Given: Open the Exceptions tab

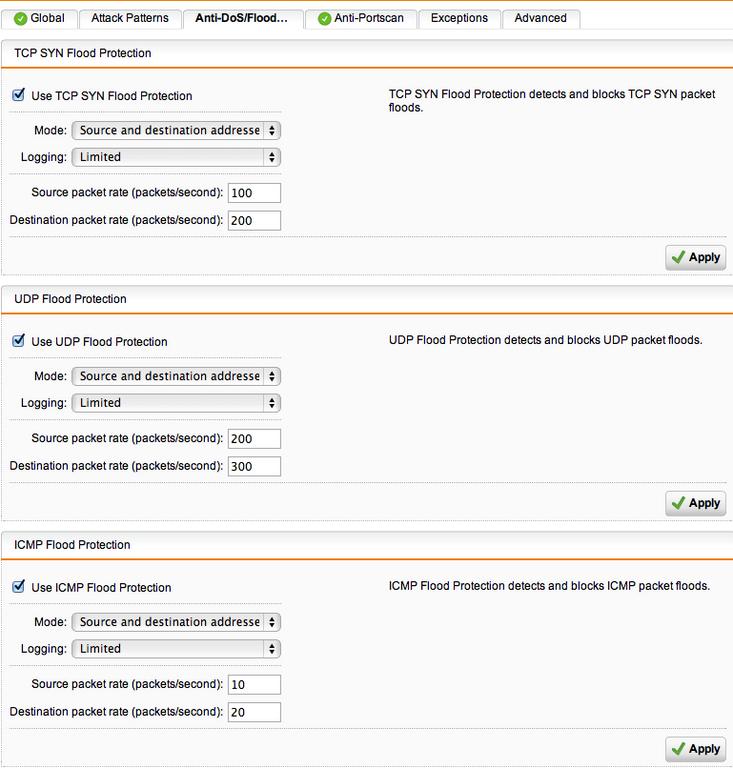Looking at the screenshot, I should click(459, 19).
